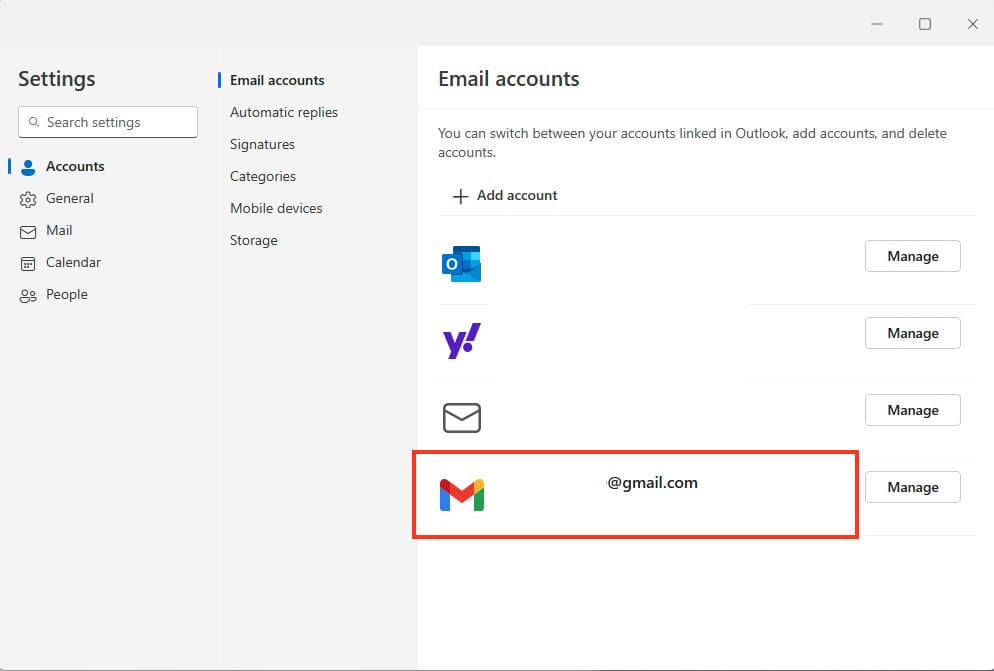994x671 pixels.
Task: Manage the generic envelope mail account
Action: click(x=912, y=410)
